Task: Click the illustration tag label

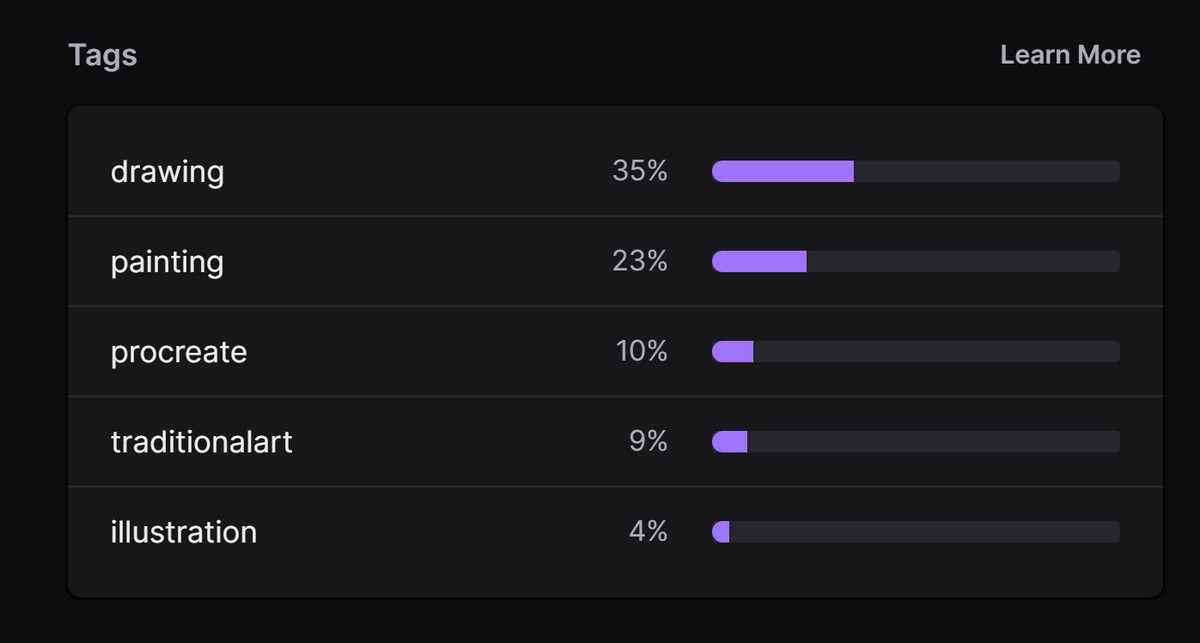Action: point(185,532)
